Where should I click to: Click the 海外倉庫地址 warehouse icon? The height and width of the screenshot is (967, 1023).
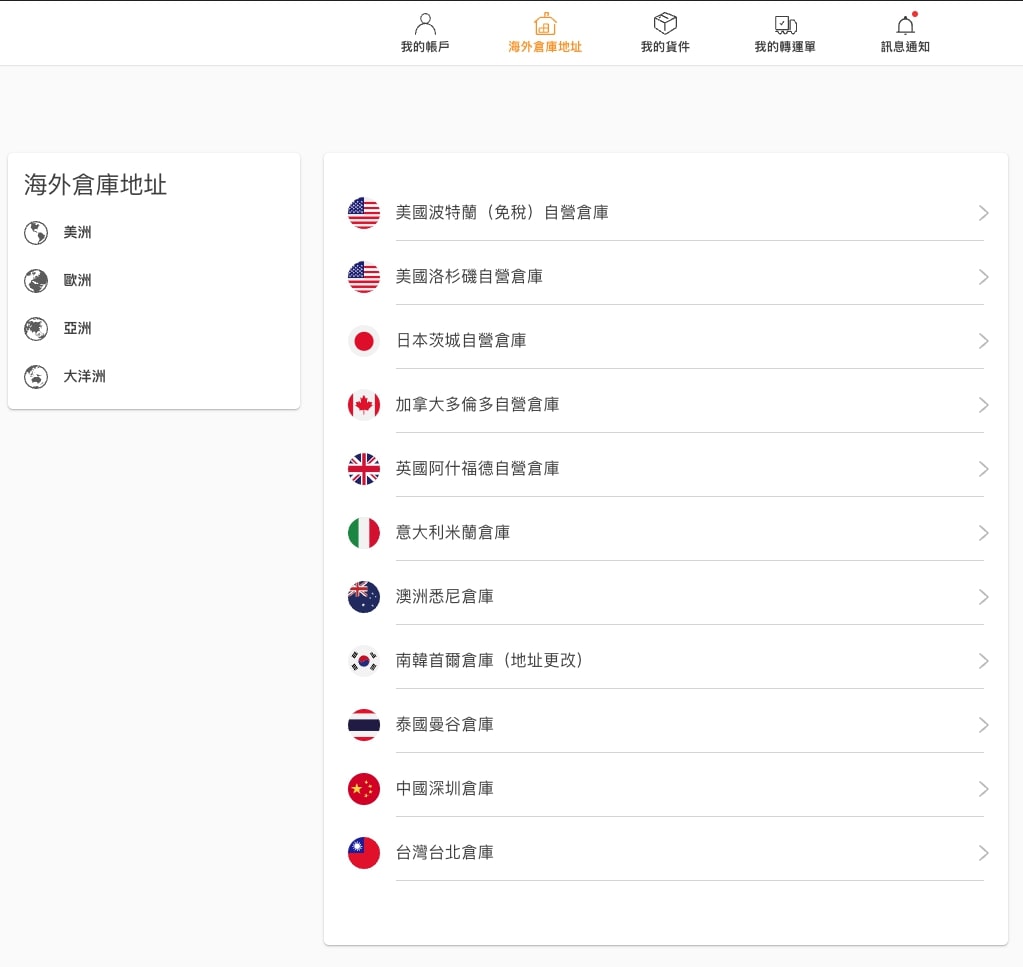[x=545, y=24]
